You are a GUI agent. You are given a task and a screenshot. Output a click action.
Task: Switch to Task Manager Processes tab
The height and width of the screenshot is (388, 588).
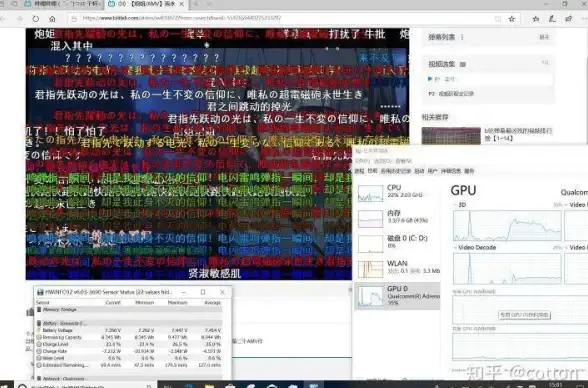pos(359,171)
